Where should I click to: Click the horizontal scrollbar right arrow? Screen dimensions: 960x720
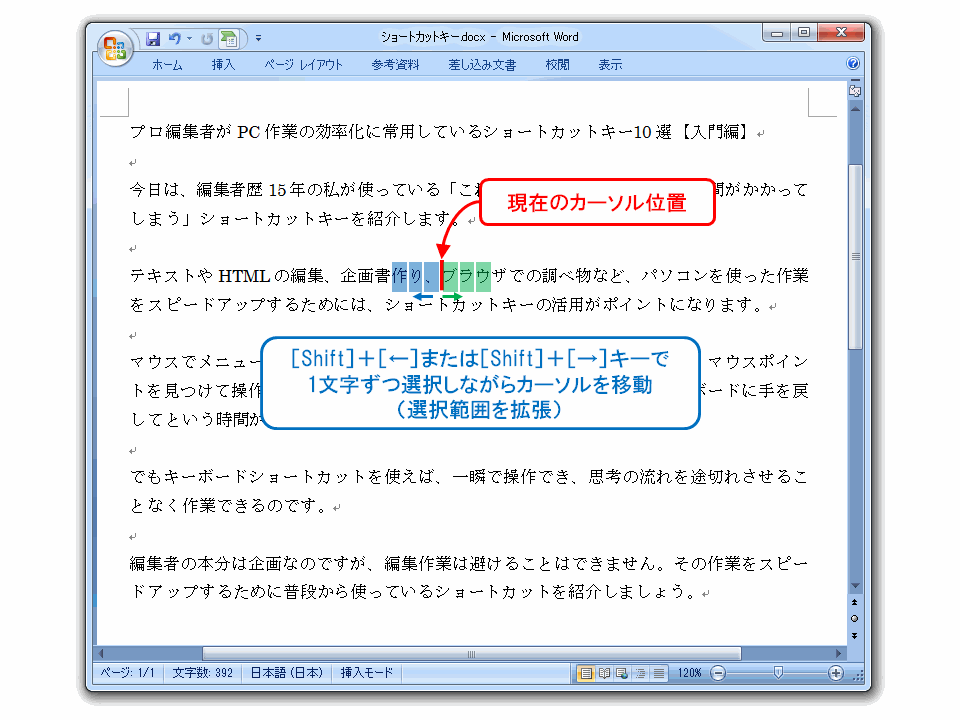coord(839,653)
